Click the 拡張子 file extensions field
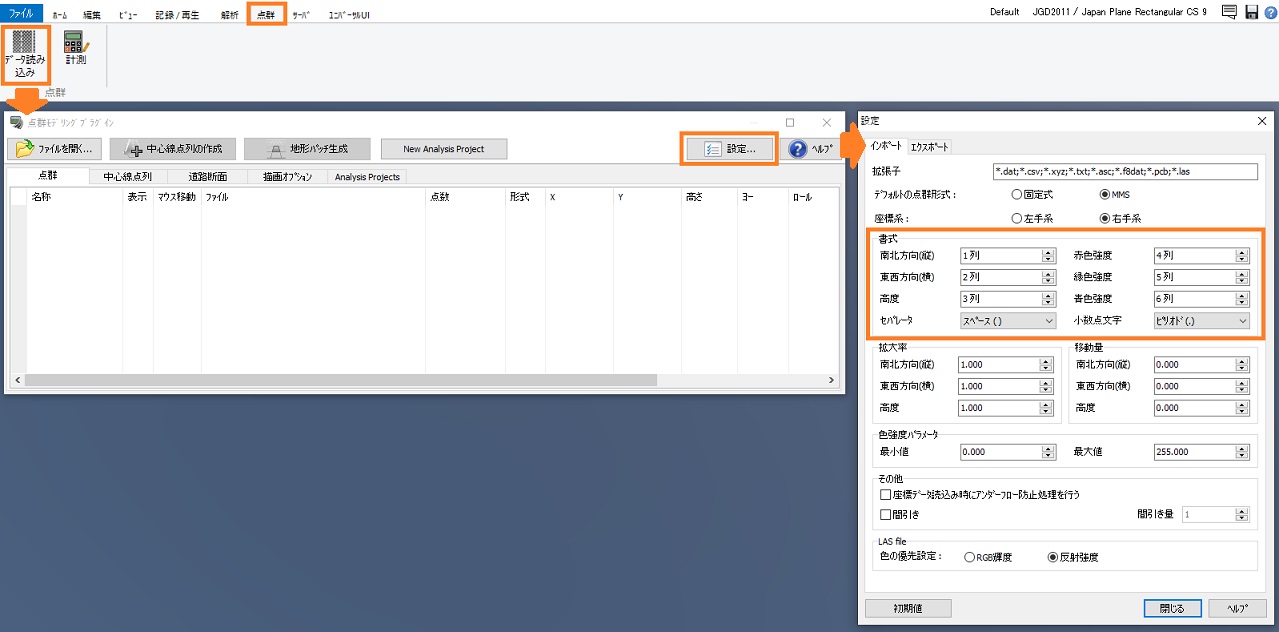 click(1125, 172)
